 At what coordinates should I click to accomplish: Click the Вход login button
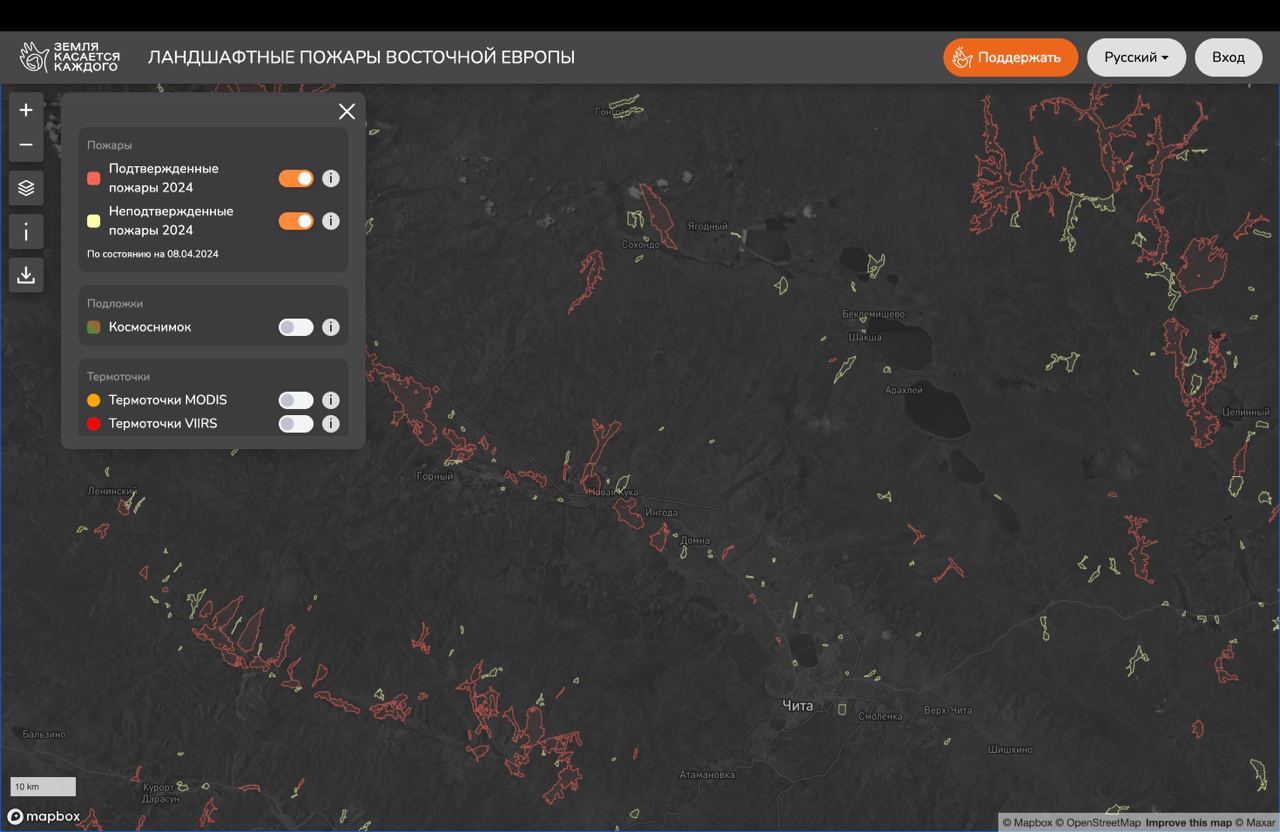point(1228,57)
